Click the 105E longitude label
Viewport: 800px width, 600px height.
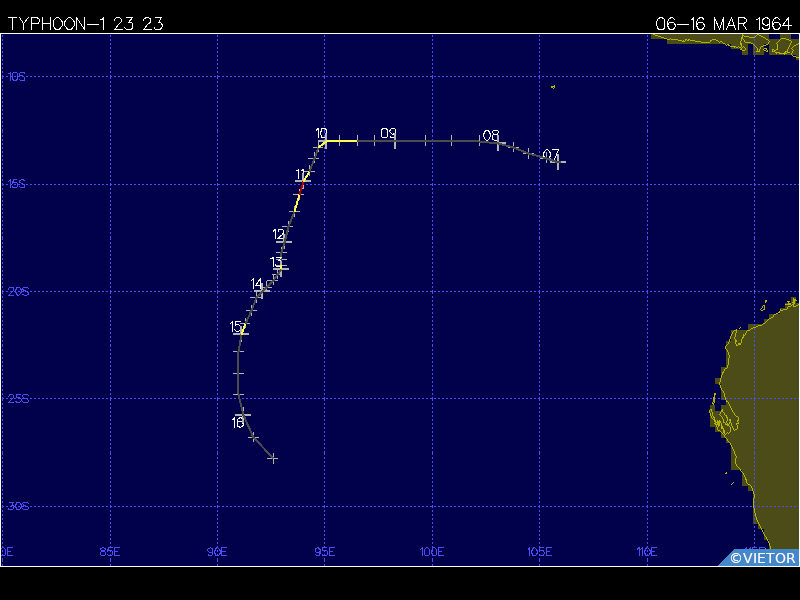(x=539, y=552)
